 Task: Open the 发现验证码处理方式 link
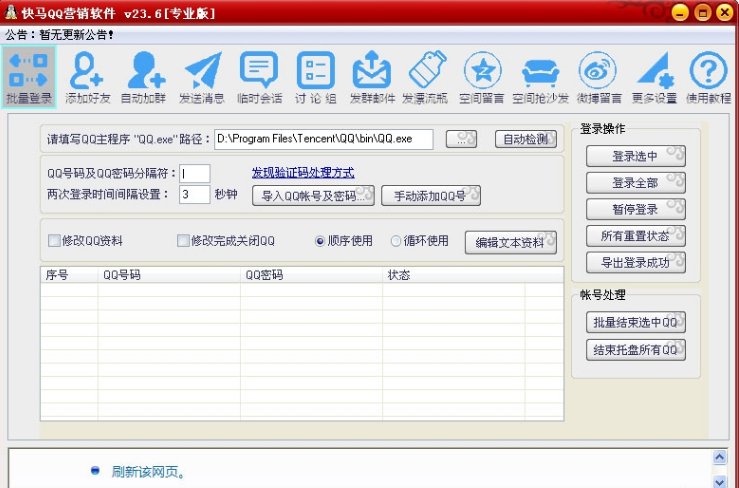click(303, 173)
